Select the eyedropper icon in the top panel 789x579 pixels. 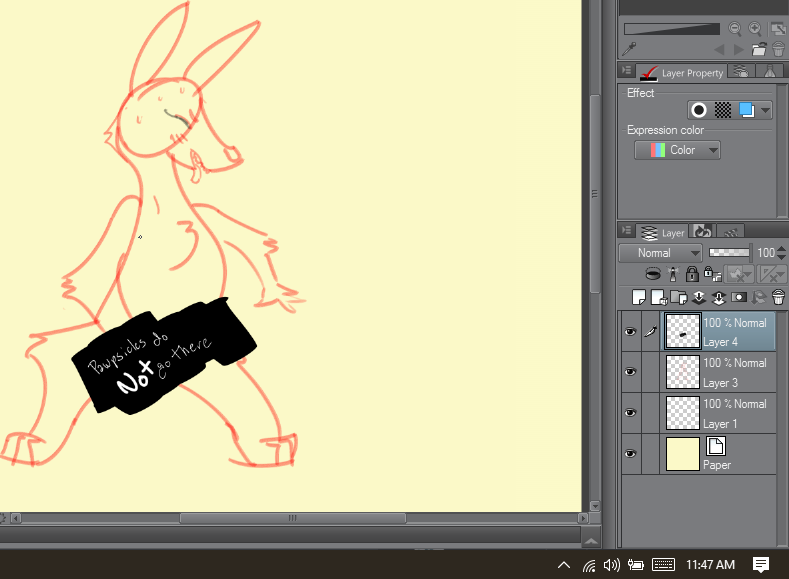click(630, 49)
